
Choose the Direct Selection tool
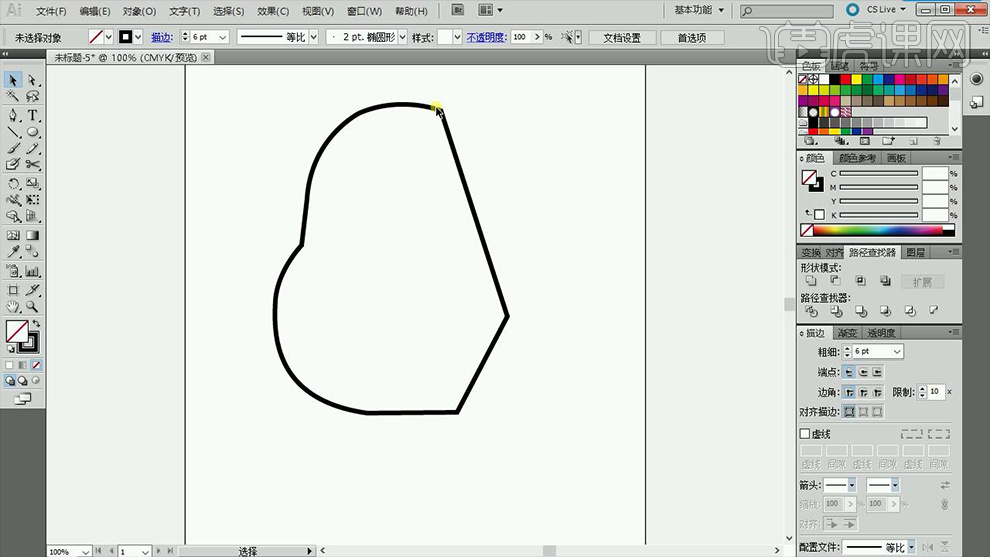(x=33, y=80)
